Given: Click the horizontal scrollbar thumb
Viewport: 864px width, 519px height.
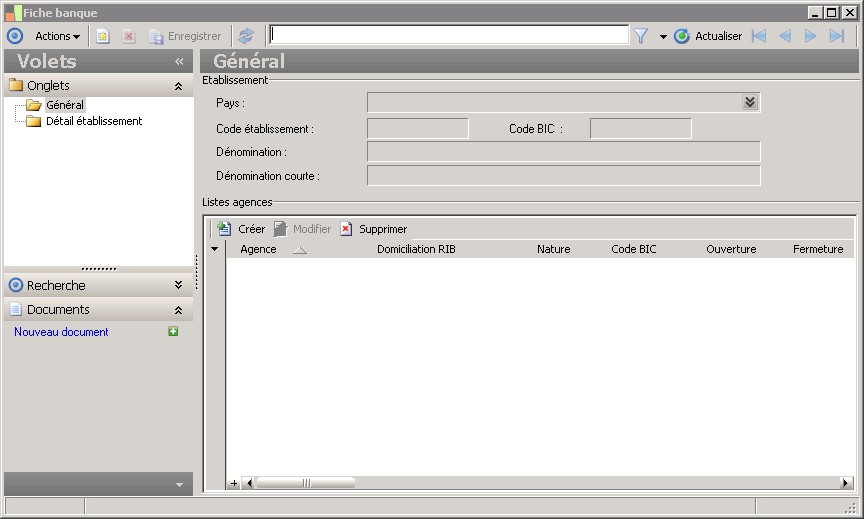Looking at the screenshot, I should pyautogui.click(x=305, y=483).
